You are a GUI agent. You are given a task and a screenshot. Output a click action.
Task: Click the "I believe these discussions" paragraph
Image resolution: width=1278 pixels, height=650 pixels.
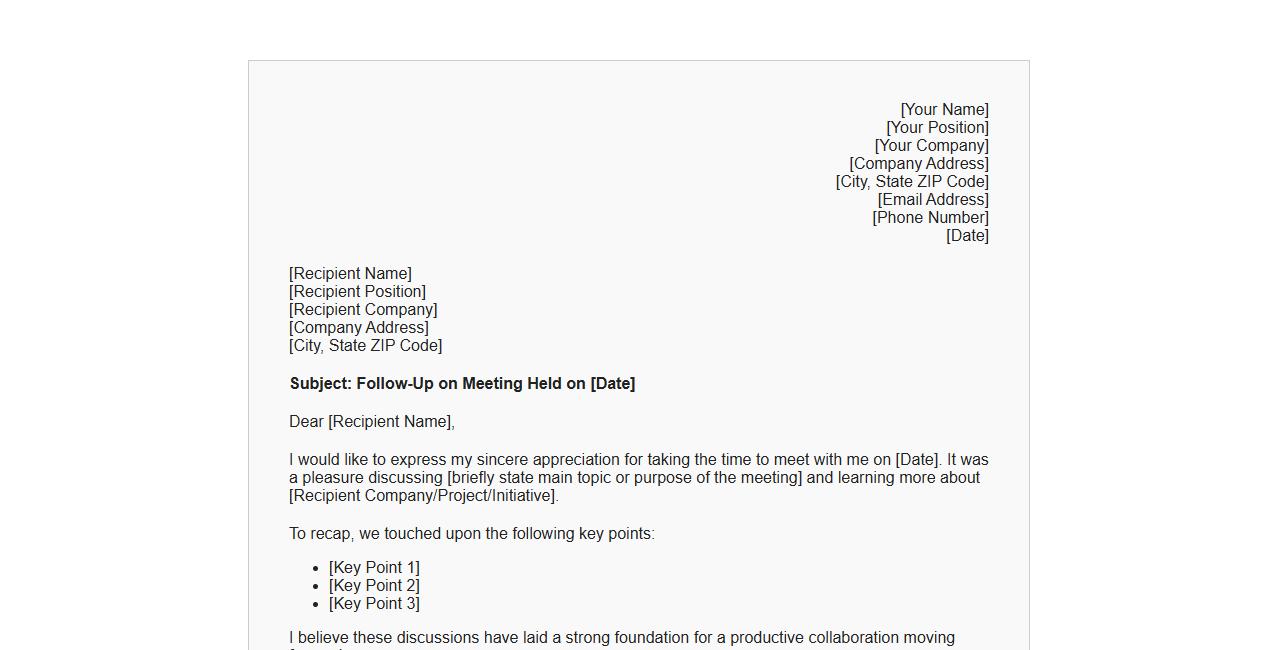(622, 638)
